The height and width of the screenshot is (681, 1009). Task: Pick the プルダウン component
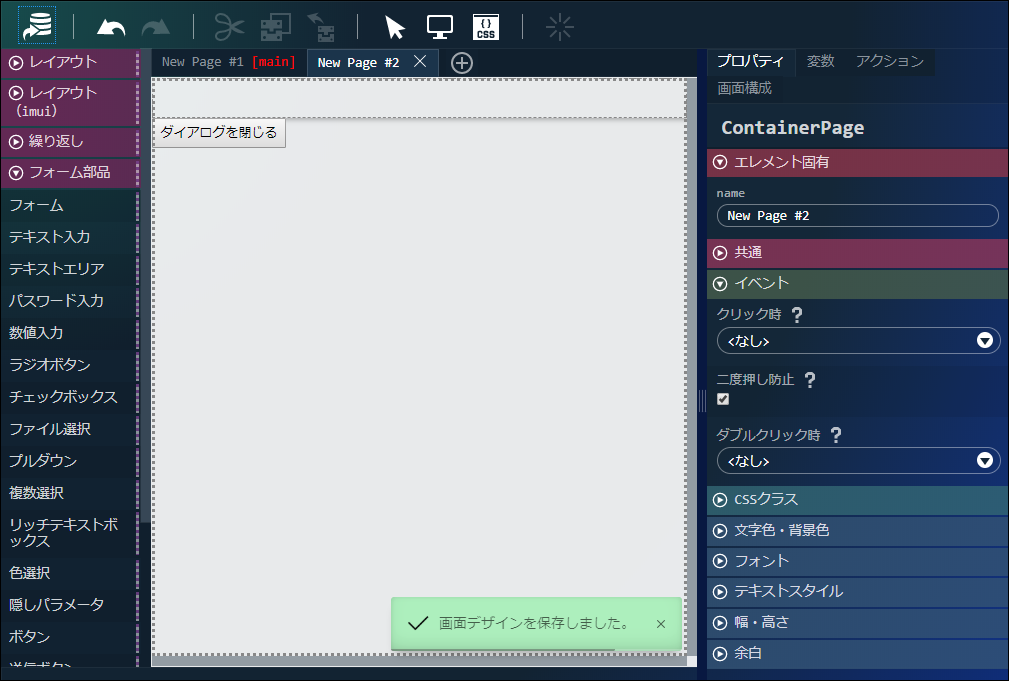pyautogui.click(x=69, y=461)
